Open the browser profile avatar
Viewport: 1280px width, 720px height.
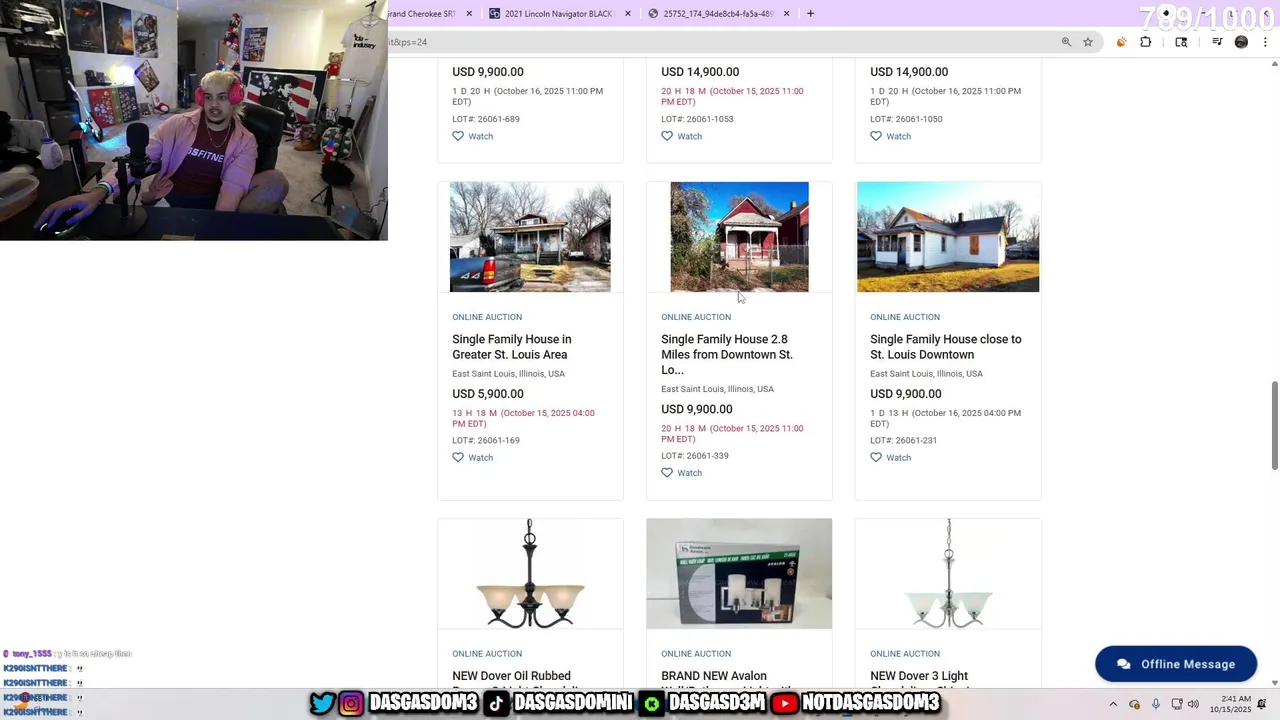(1241, 42)
